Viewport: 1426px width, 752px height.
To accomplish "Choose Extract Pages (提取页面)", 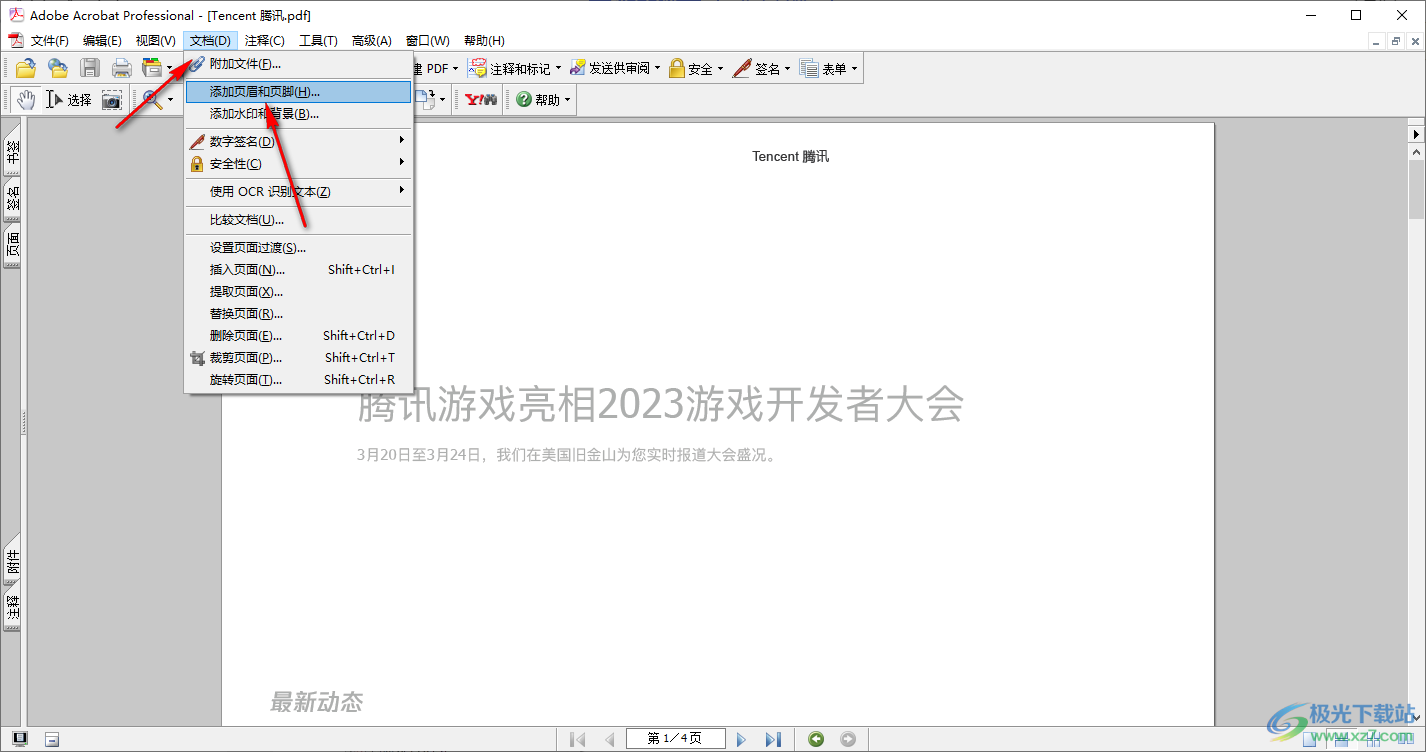I will click(x=298, y=292).
